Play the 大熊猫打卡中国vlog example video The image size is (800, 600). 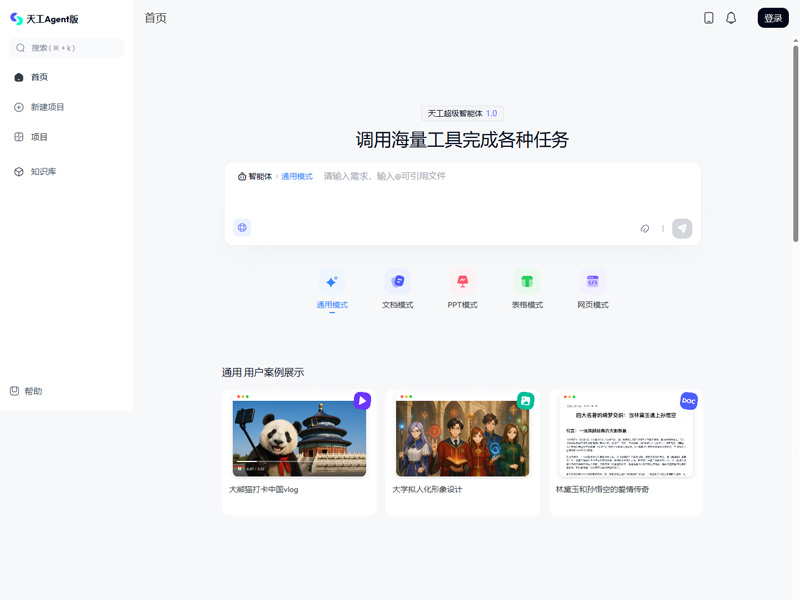pyautogui.click(x=361, y=400)
